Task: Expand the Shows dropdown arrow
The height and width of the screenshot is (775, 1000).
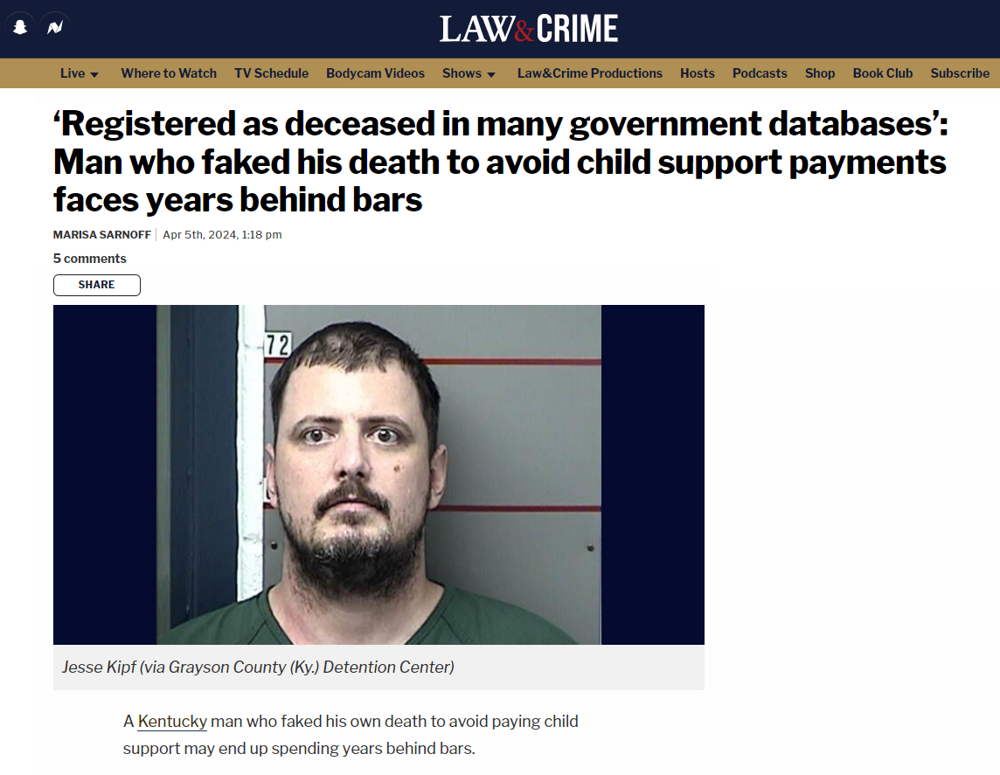Action: (x=491, y=75)
